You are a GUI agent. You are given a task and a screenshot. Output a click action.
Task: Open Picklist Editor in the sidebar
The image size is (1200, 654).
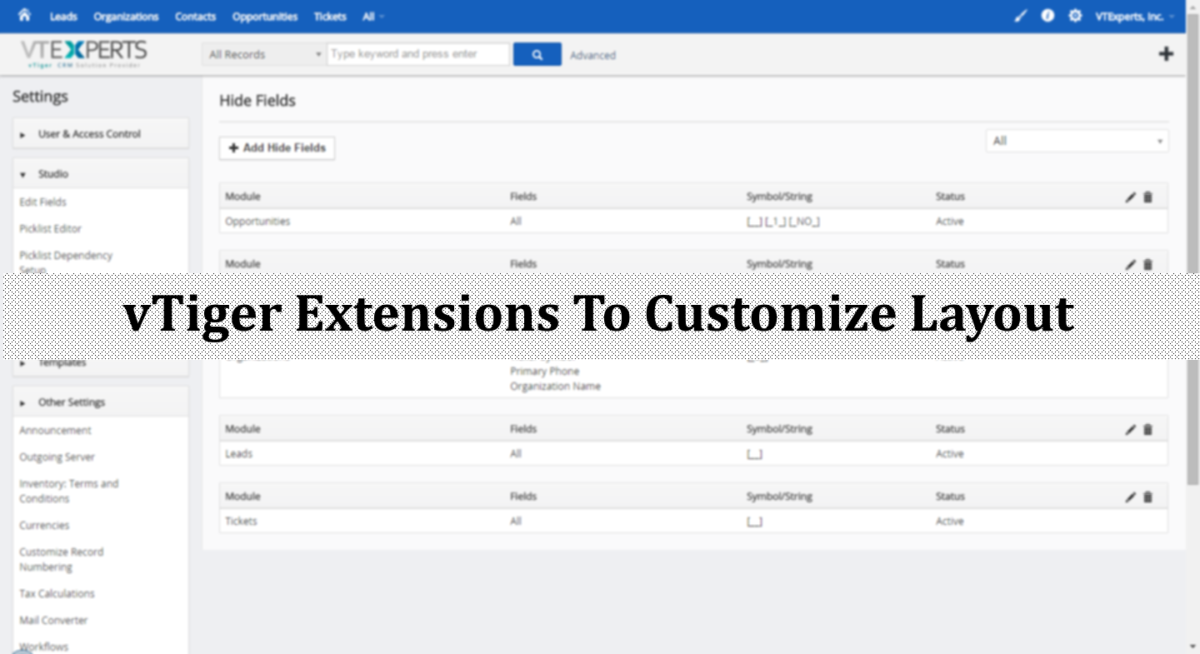pyautogui.click(x=50, y=229)
